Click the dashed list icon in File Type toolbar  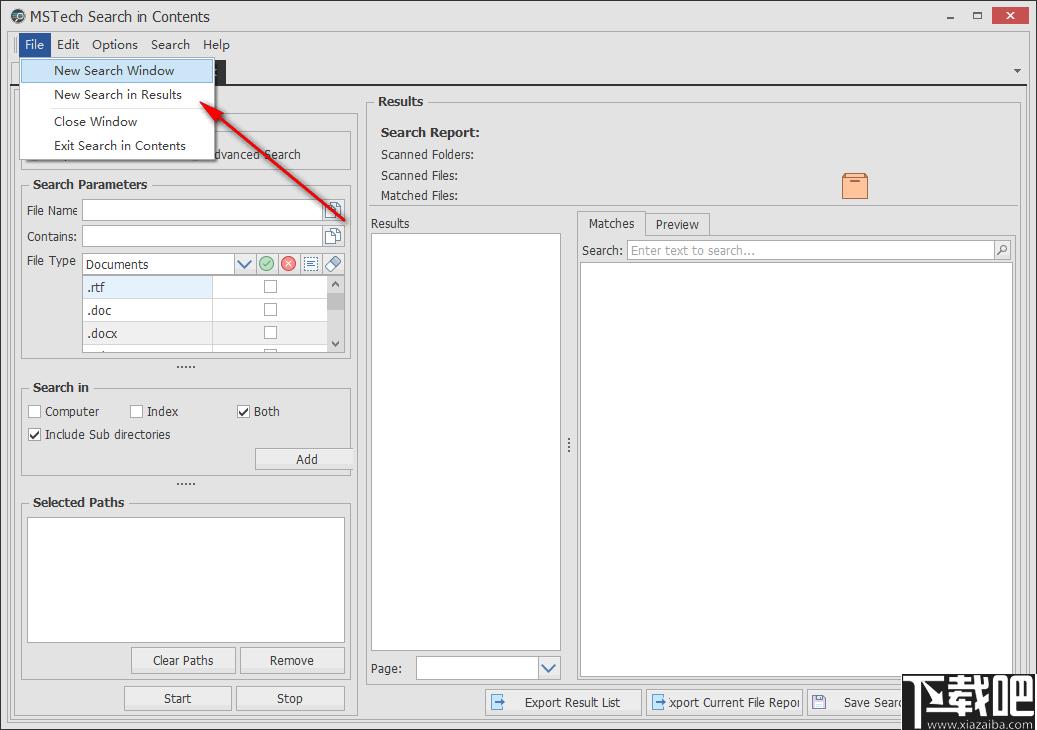coord(311,264)
